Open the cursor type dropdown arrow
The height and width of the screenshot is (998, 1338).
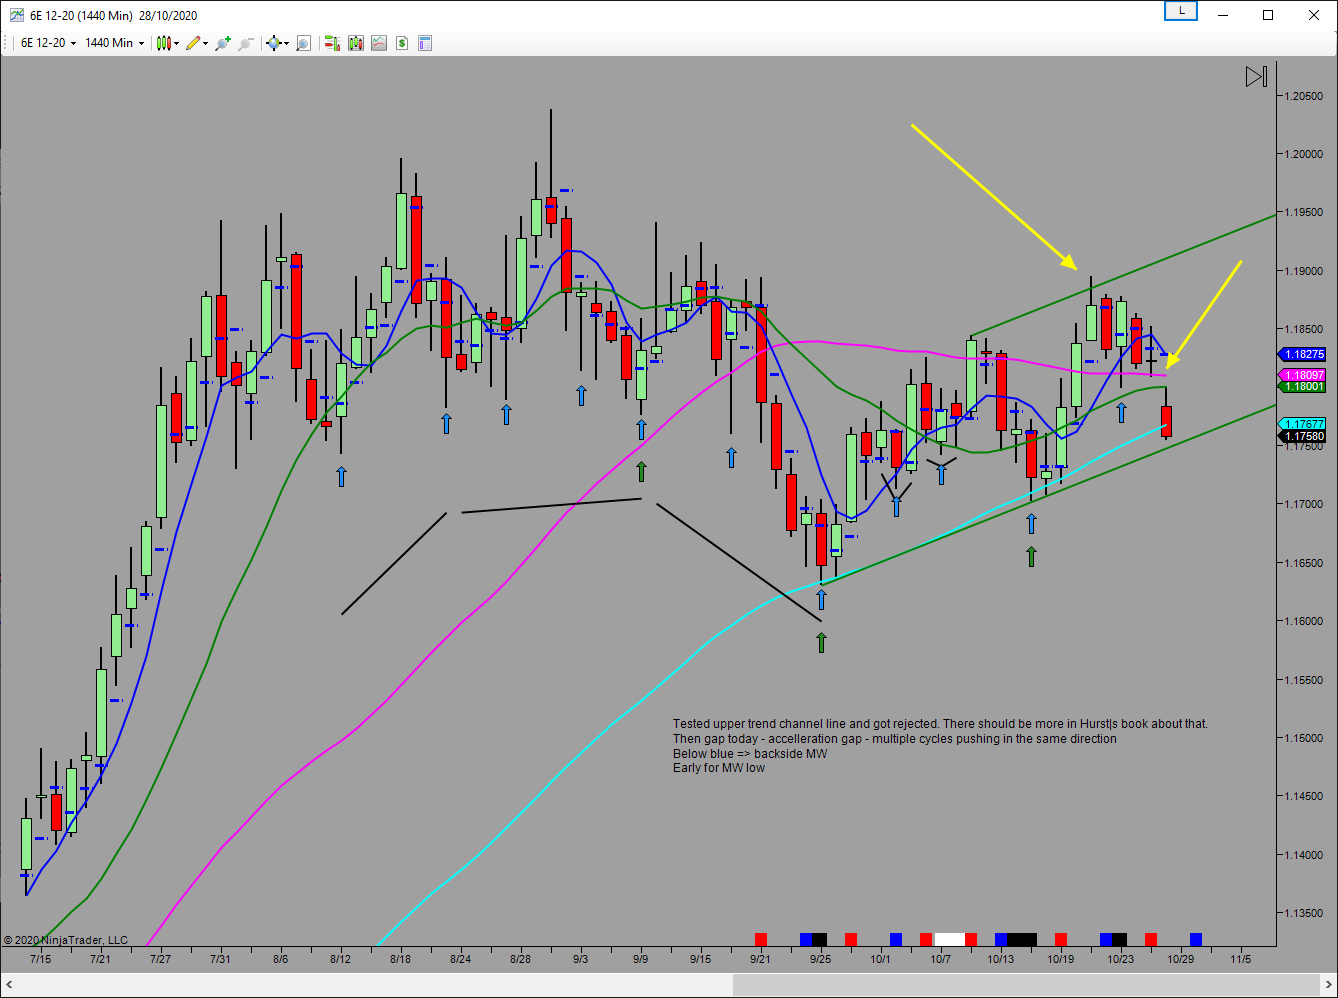tap(286, 44)
